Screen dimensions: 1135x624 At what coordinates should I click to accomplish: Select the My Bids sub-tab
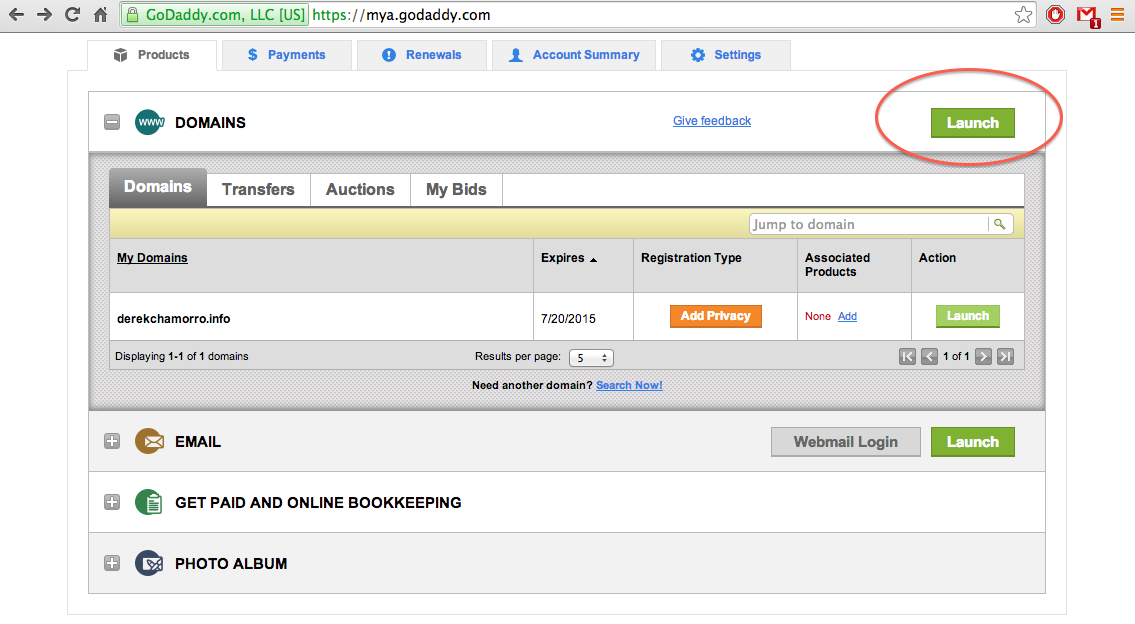[456, 190]
